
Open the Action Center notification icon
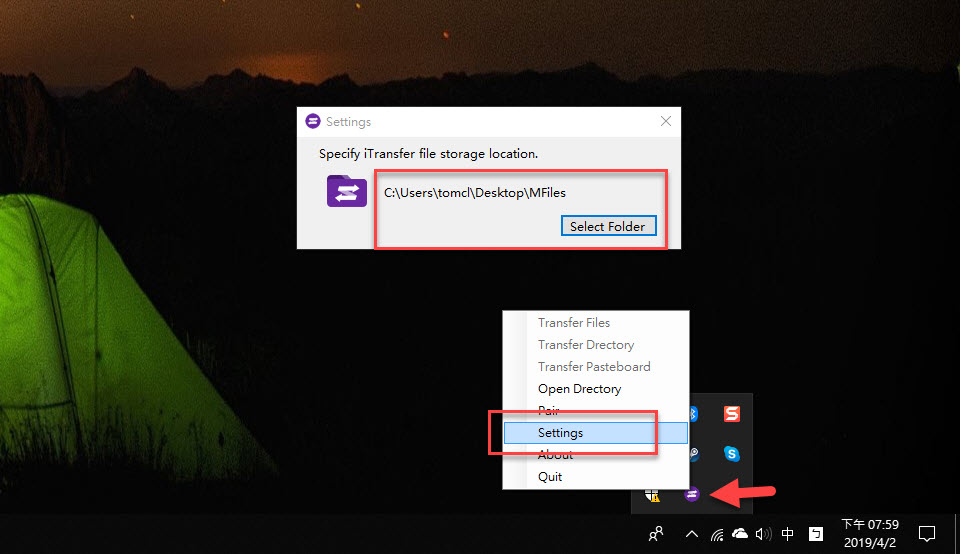click(x=927, y=534)
